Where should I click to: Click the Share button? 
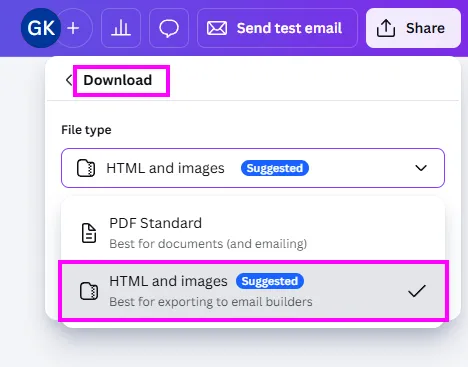pyautogui.click(x=413, y=28)
